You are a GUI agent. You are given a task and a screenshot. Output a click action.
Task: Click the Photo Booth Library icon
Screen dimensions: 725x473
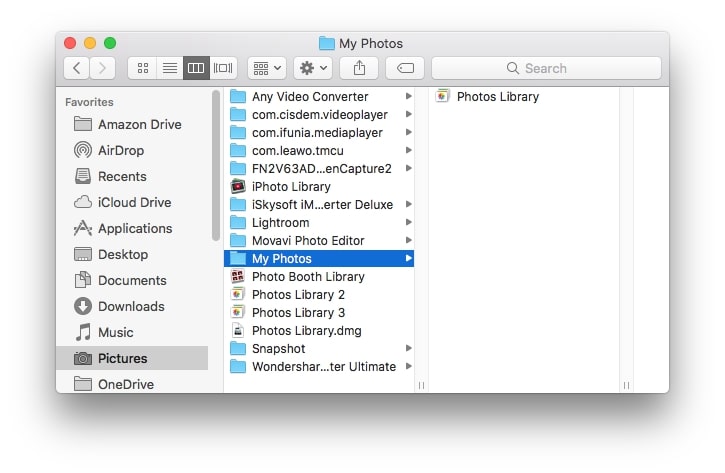238,276
